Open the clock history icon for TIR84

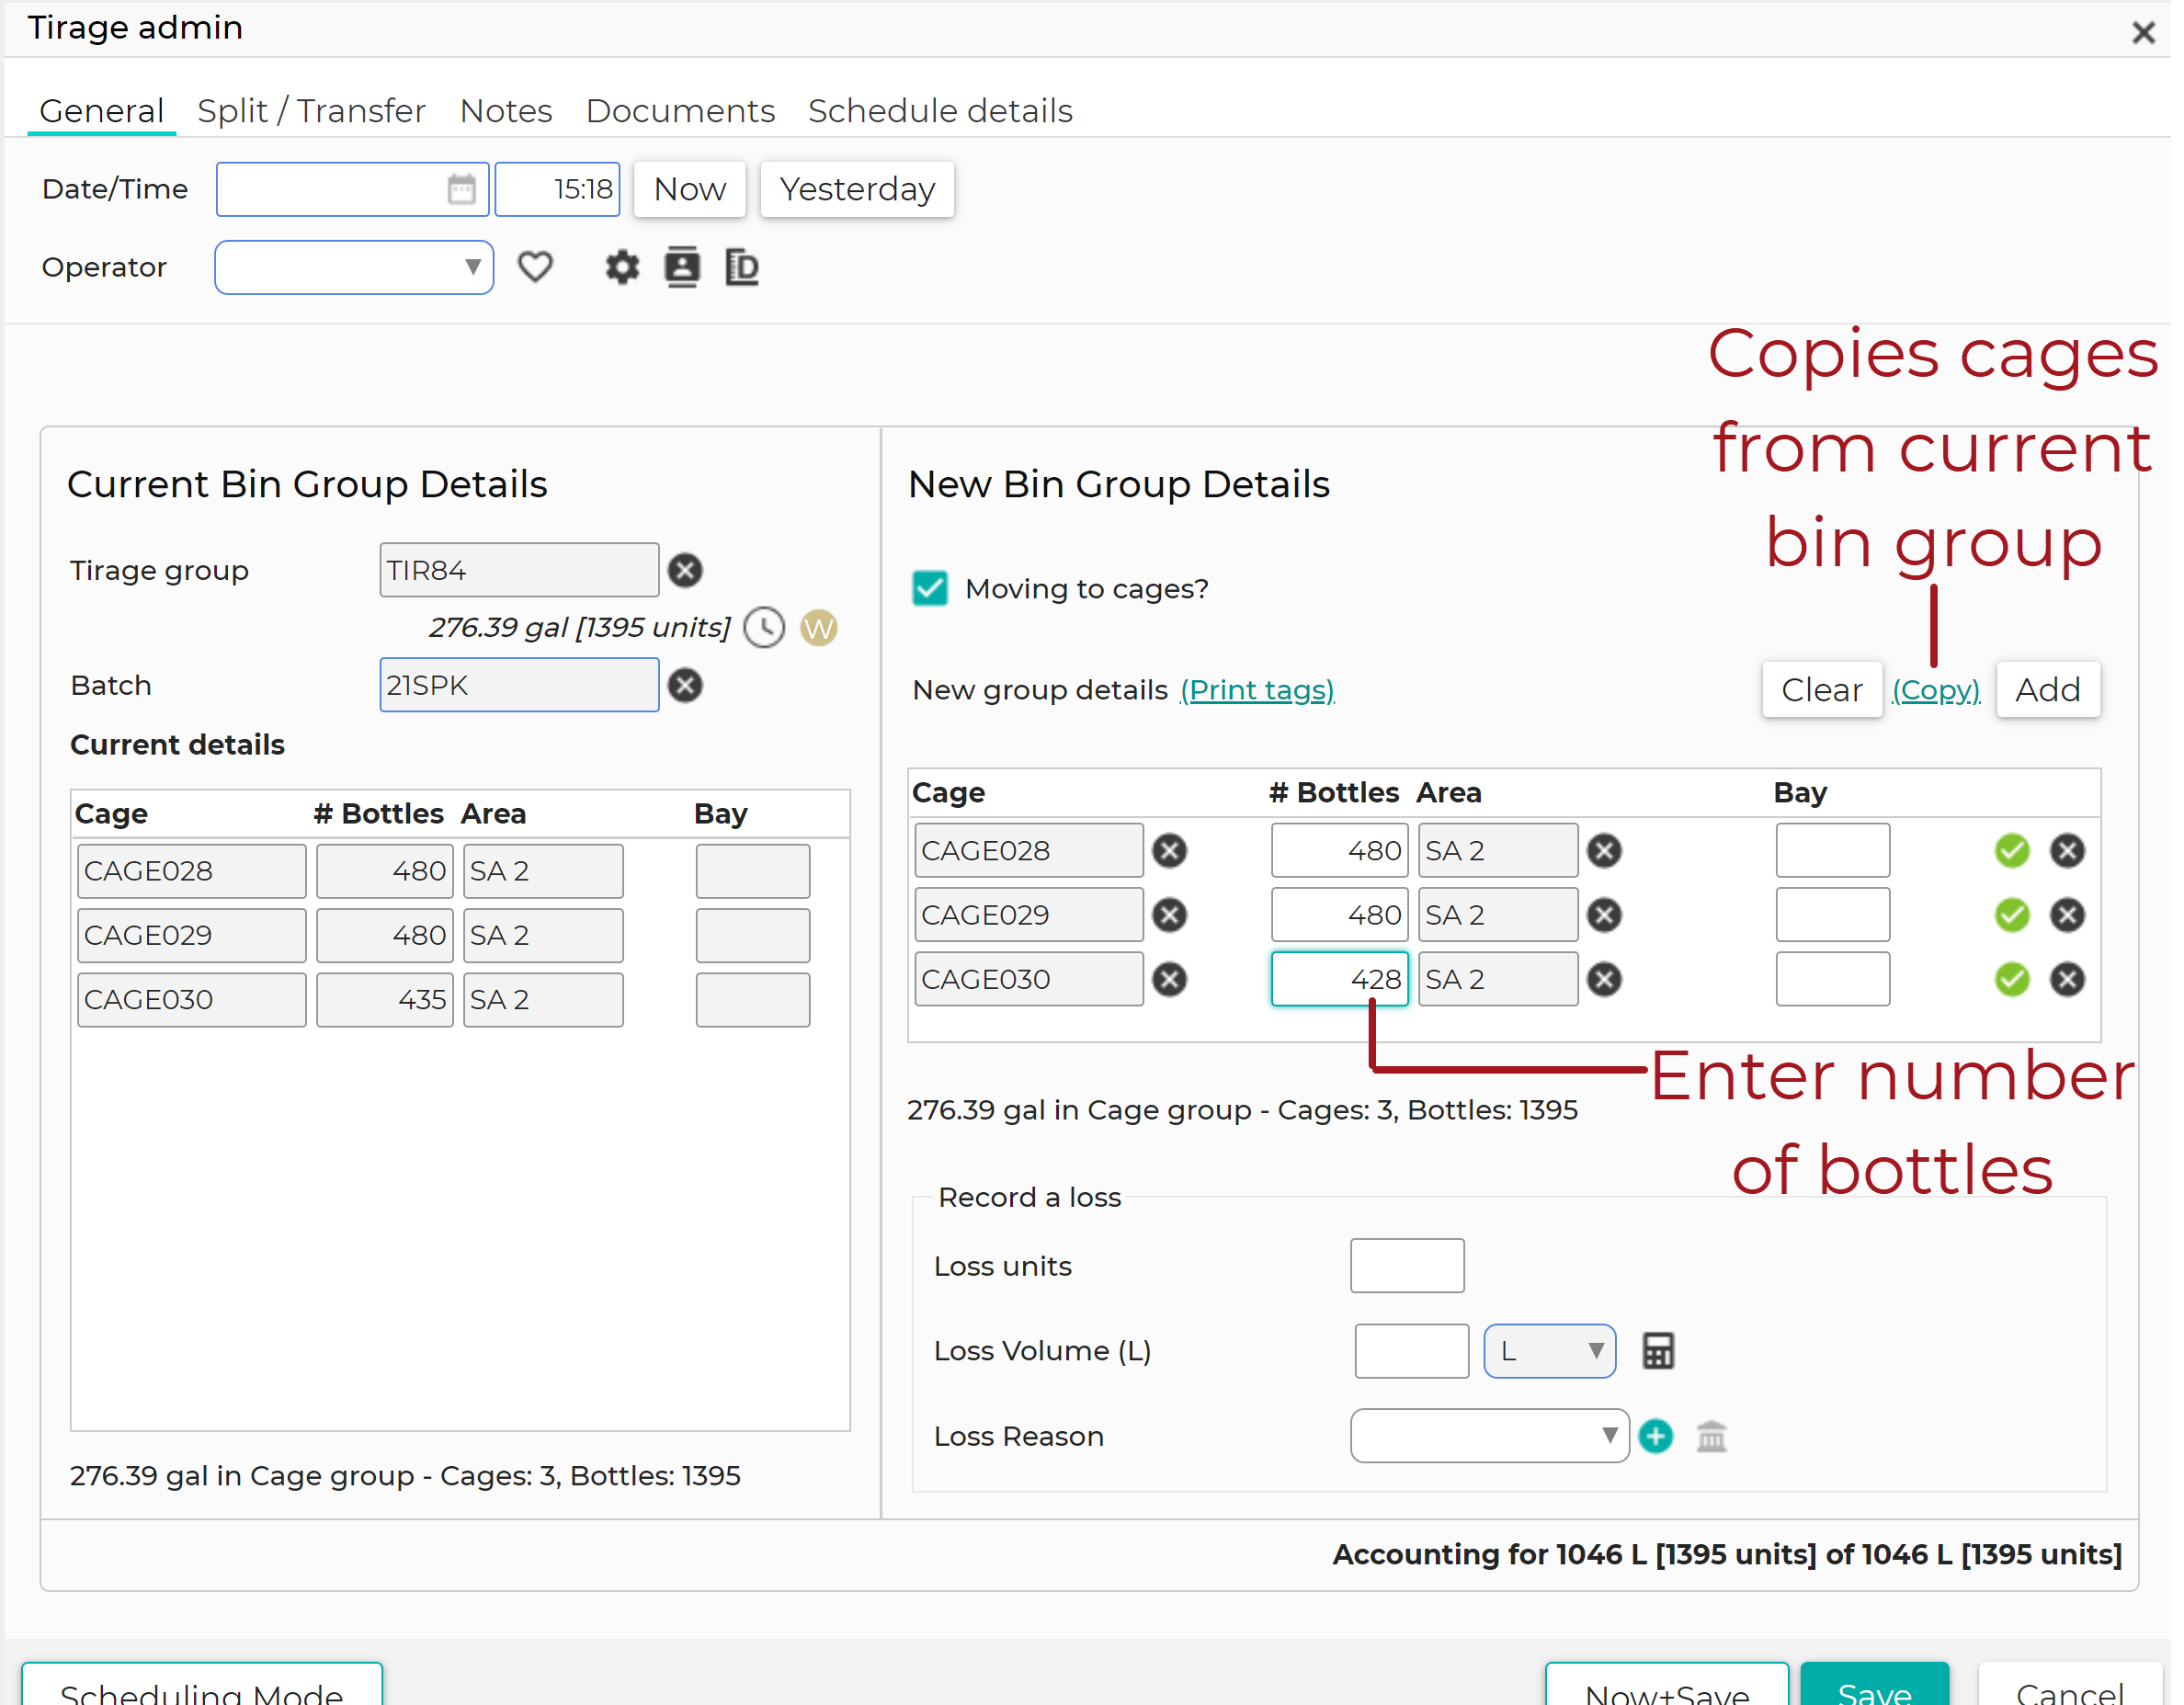pos(766,629)
